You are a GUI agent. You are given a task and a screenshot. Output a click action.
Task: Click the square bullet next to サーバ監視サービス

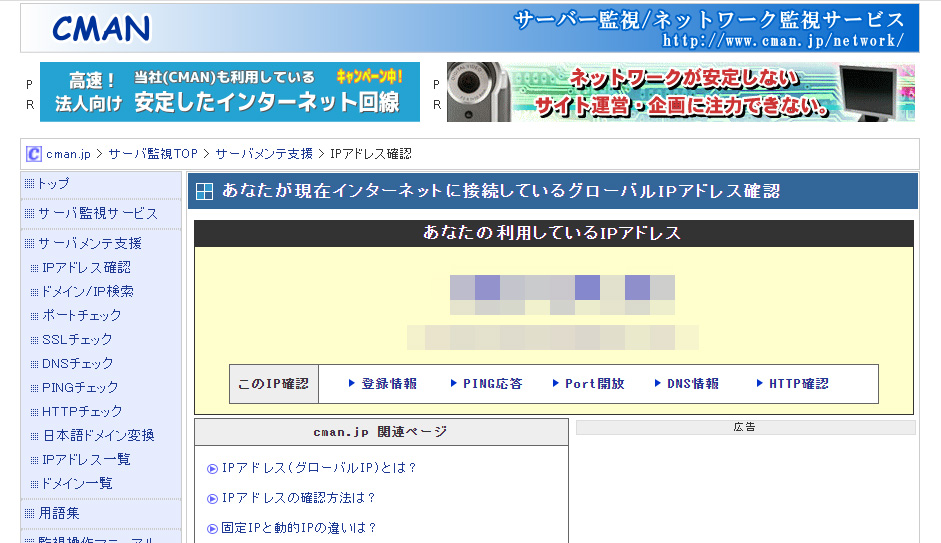[29, 214]
